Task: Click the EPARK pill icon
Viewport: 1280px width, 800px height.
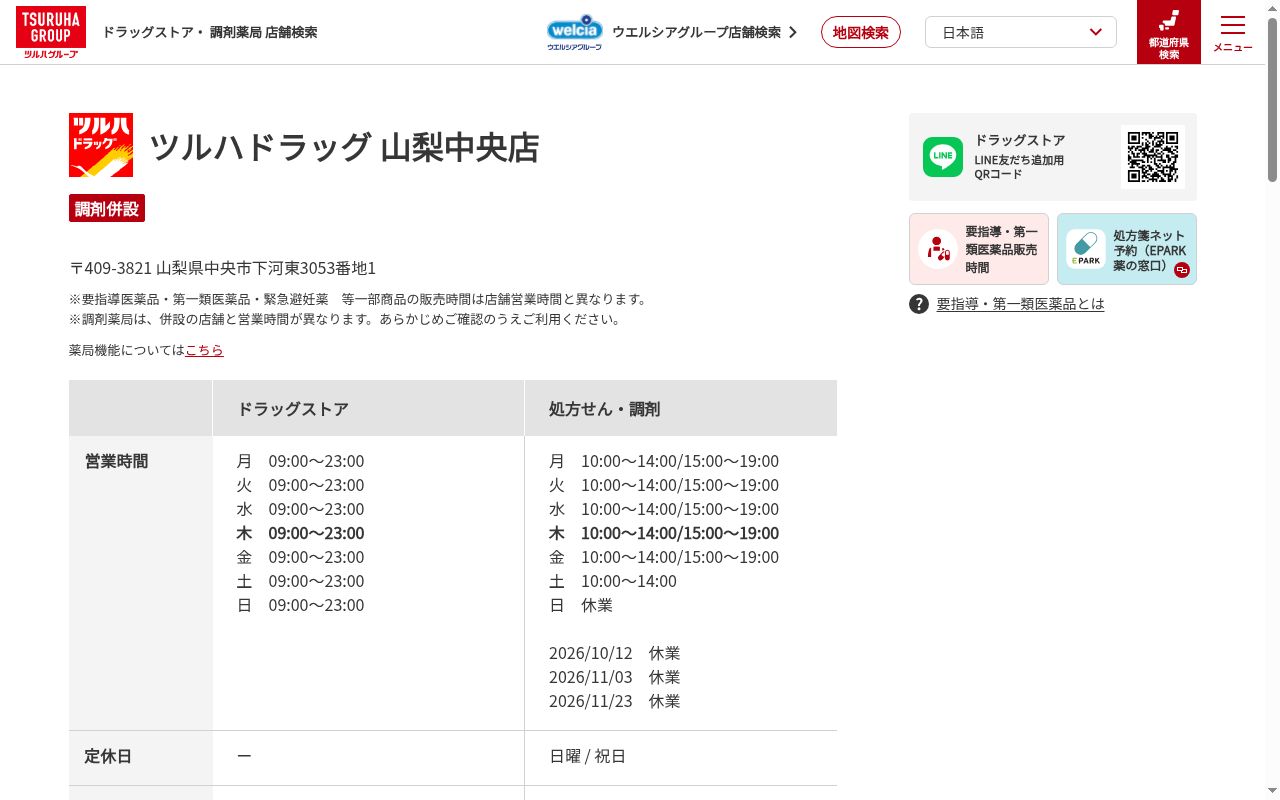Action: pos(1085,249)
